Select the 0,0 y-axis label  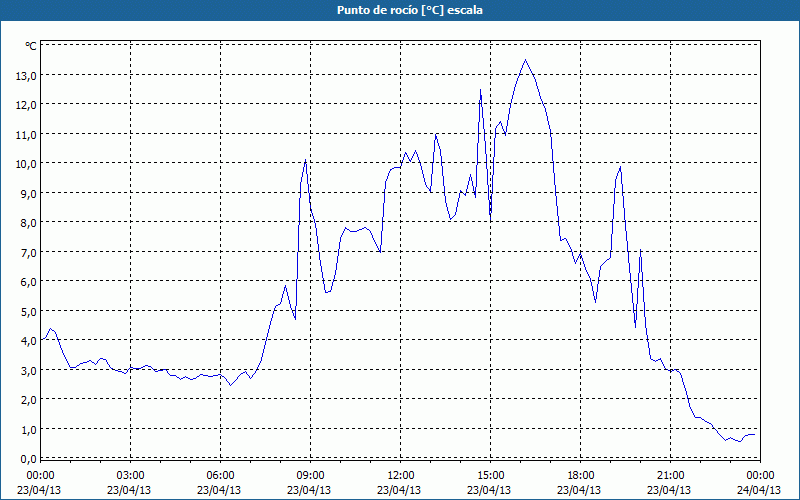[28, 459]
